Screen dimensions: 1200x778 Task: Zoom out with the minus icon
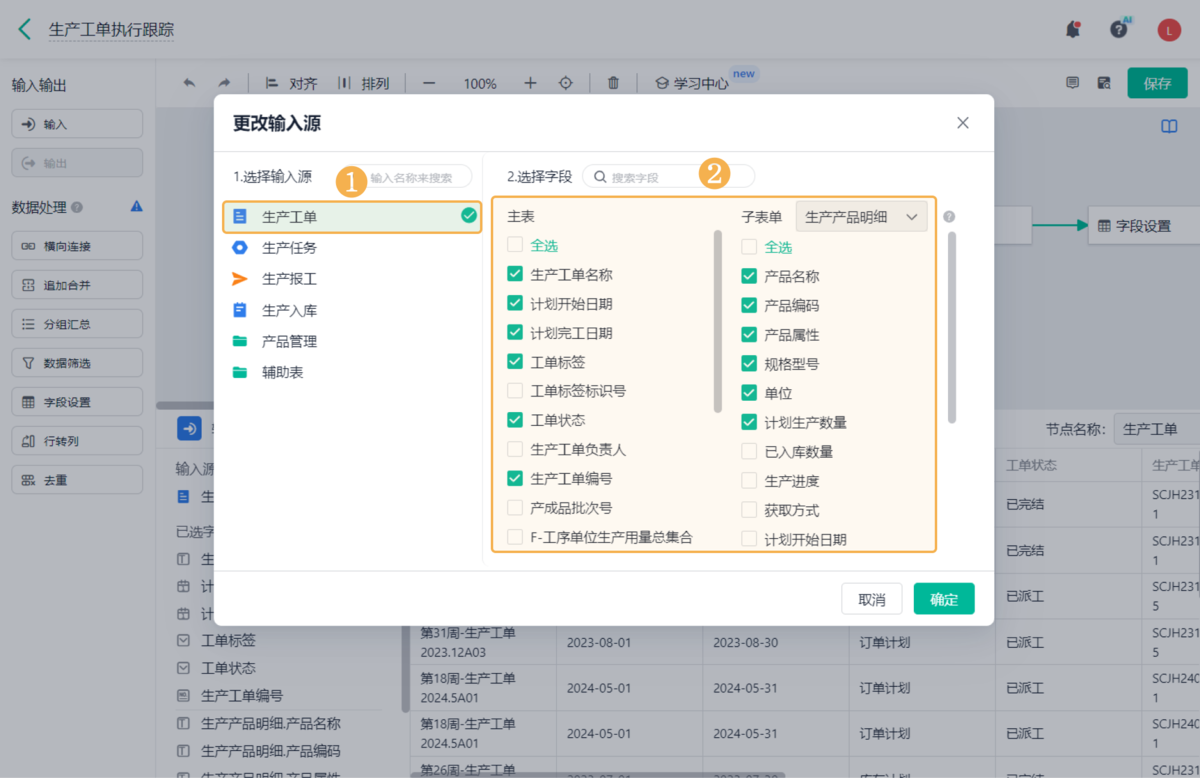click(x=429, y=83)
